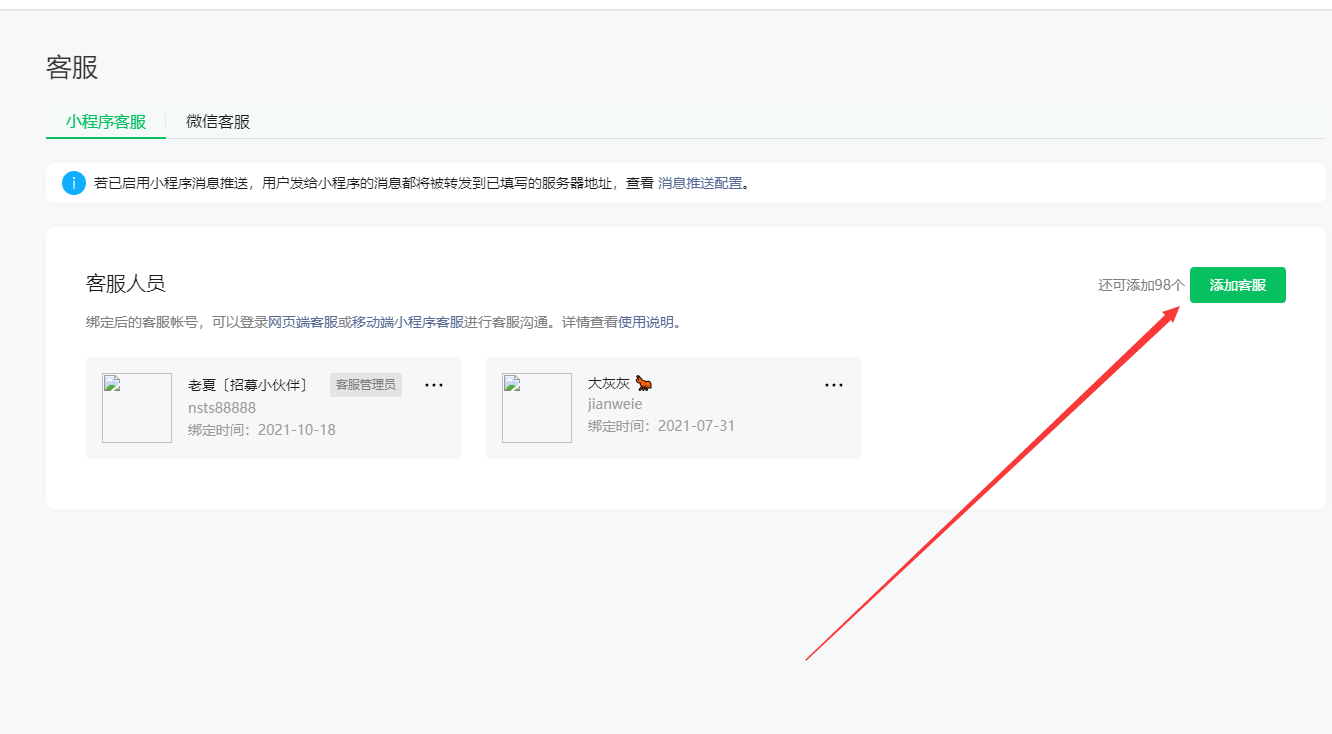Follow the 网页端客服 link
Image resolution: width=1332 pixels, height=734 pixels.
pos(303,322)
